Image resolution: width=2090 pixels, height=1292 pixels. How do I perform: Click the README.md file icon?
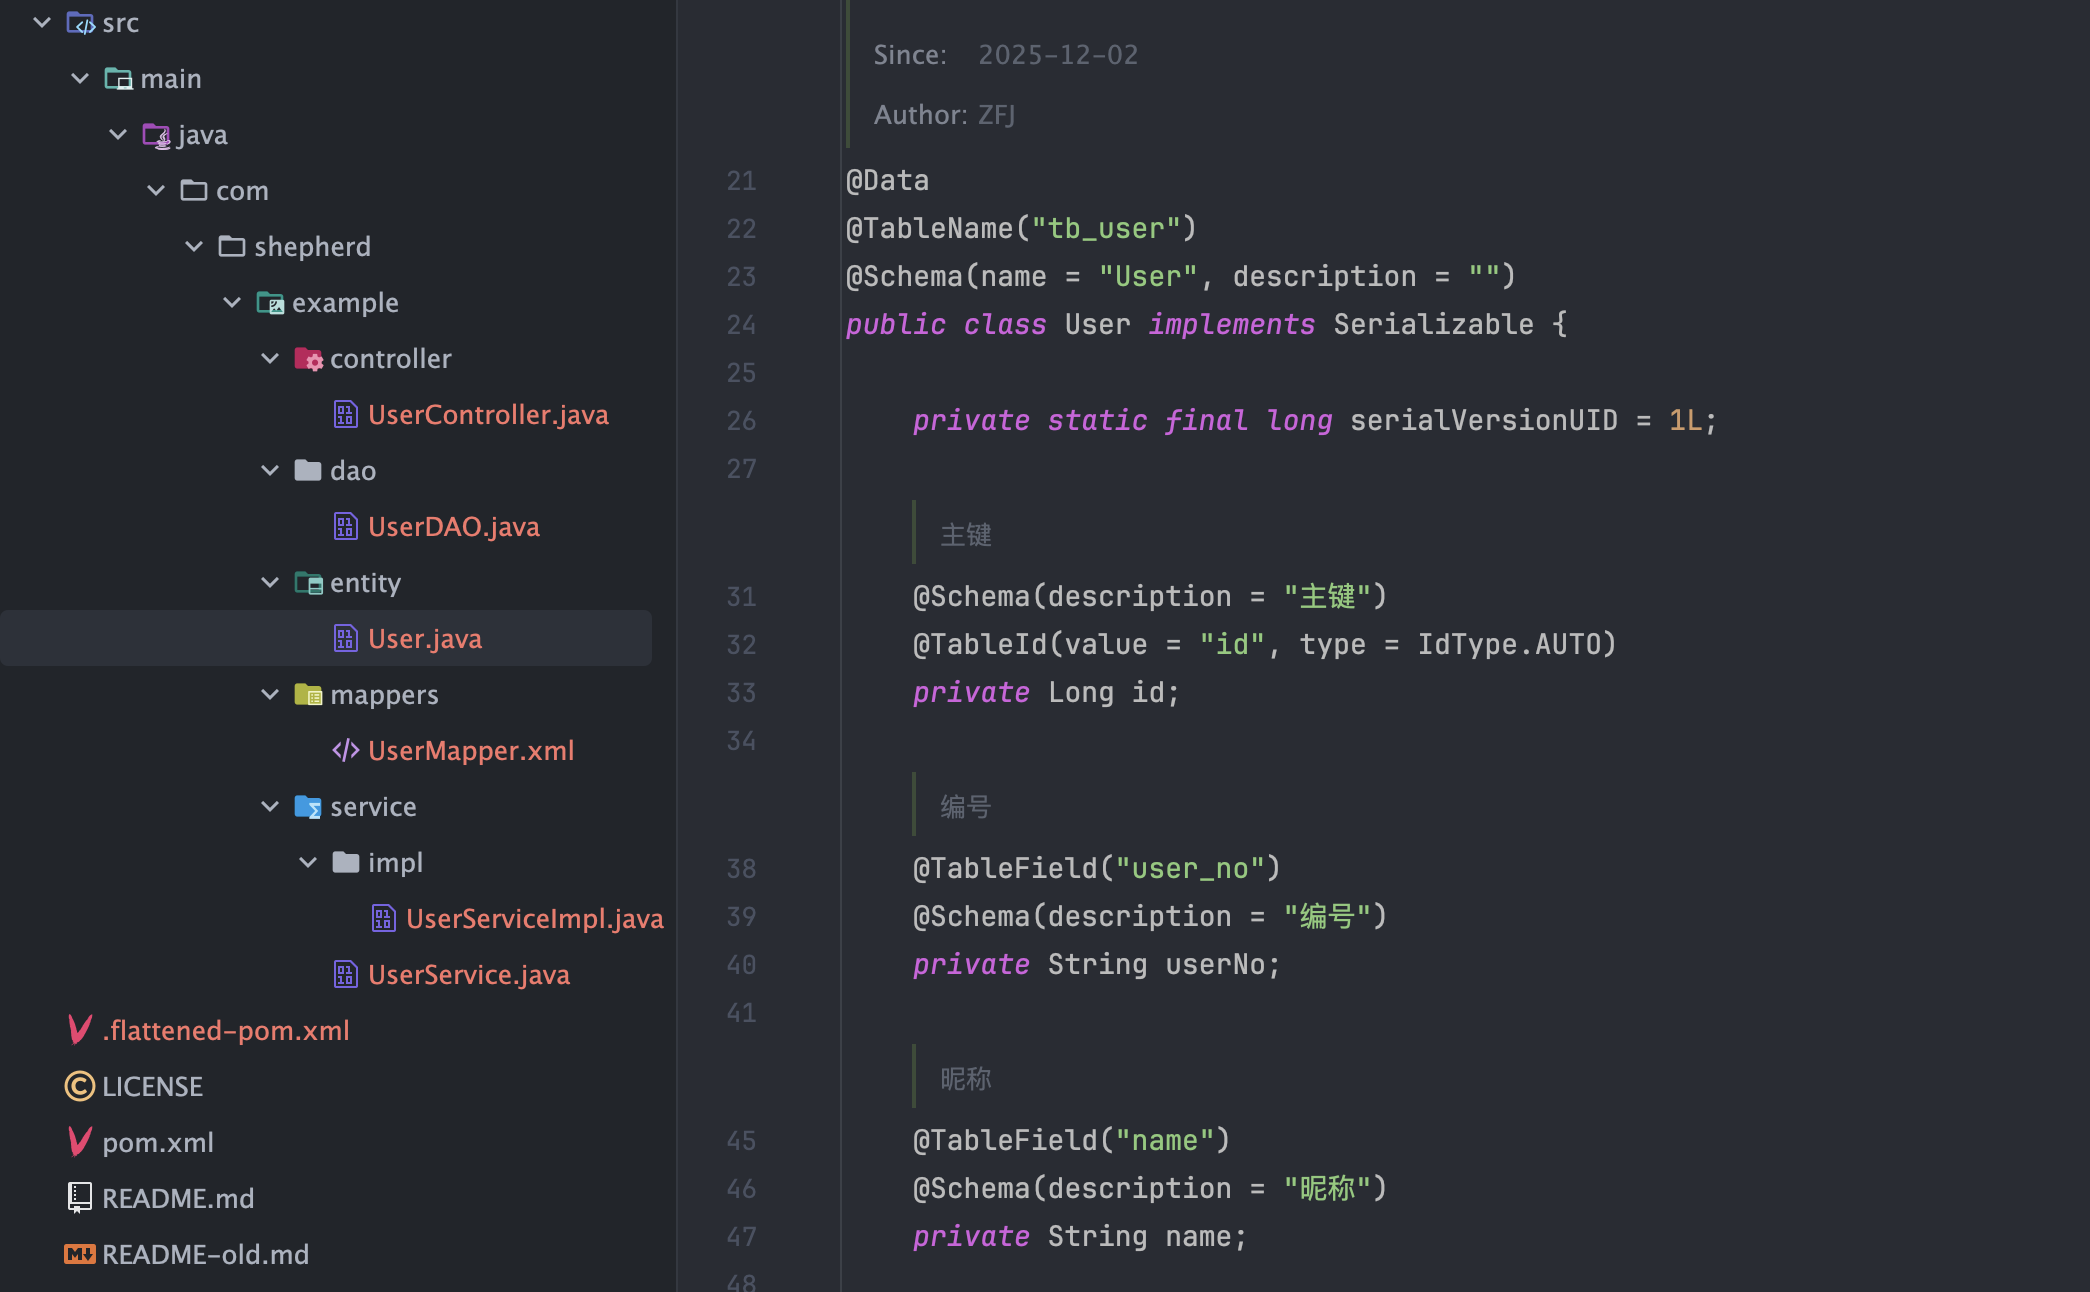[x=80, y=1198]
